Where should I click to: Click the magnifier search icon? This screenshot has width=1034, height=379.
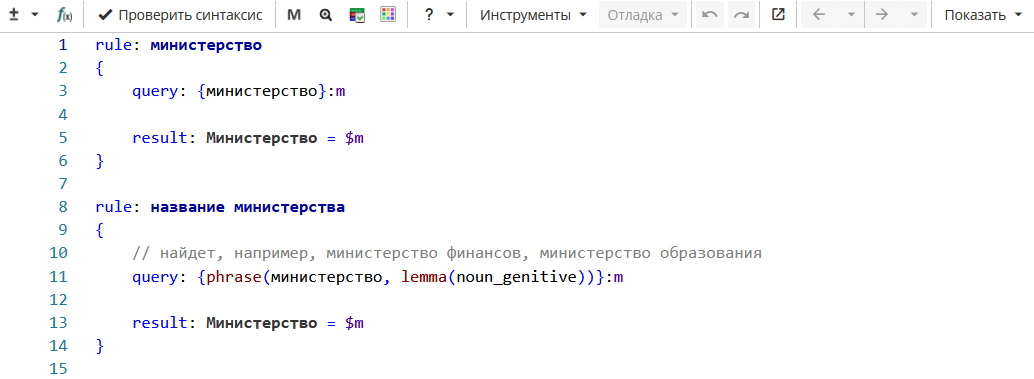pyautogui.click(x=325, y=15)
